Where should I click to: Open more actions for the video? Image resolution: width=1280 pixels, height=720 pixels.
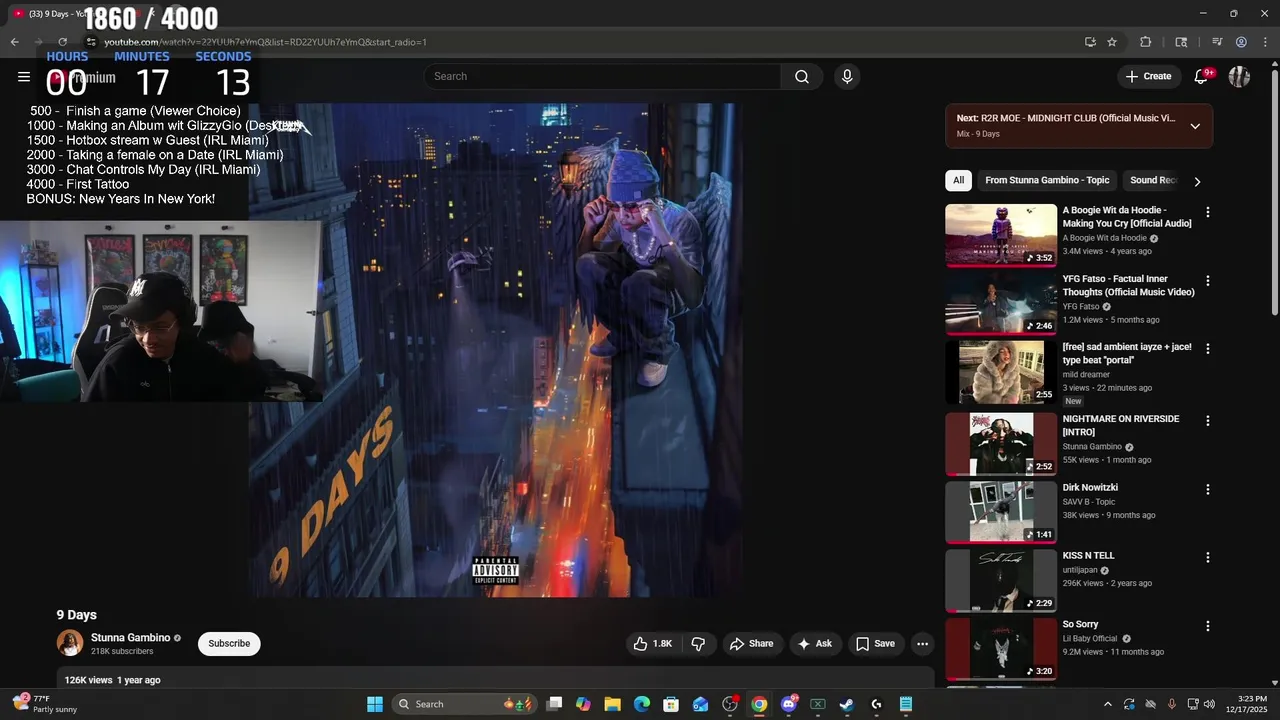[x=922, y=644]
